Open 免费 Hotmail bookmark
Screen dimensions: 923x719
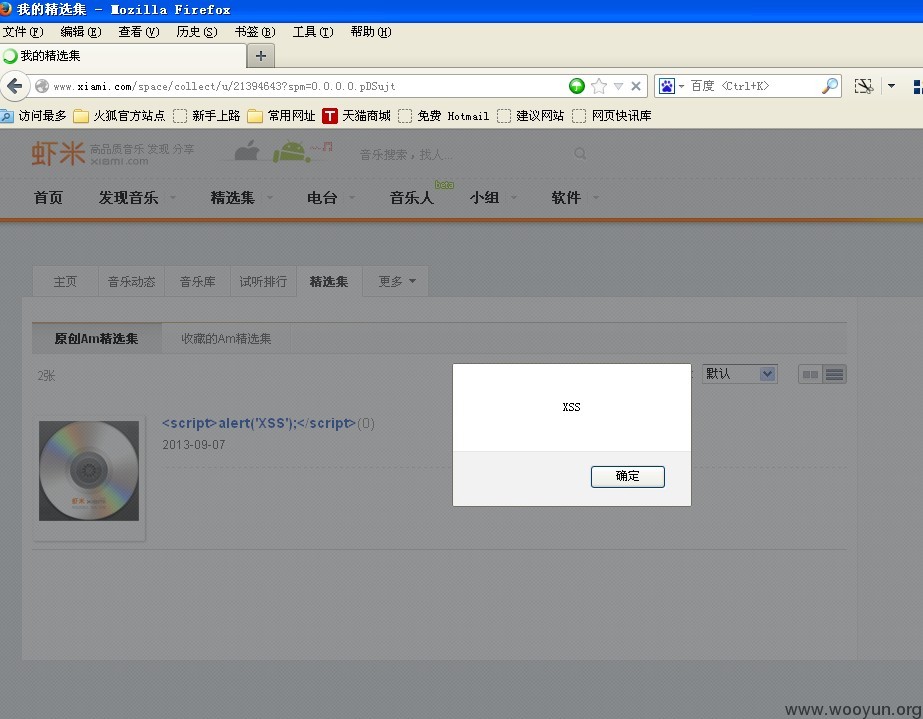coord(443,116)
